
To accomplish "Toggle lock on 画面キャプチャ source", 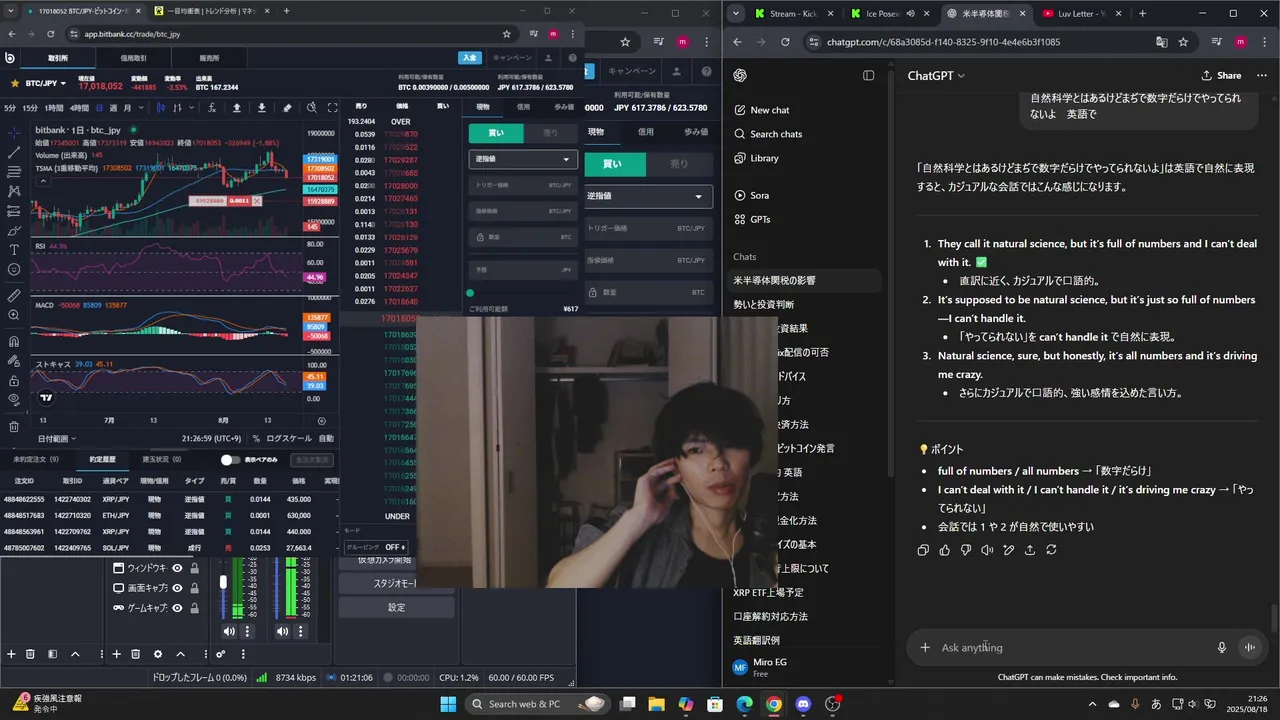I will point(194,588).
